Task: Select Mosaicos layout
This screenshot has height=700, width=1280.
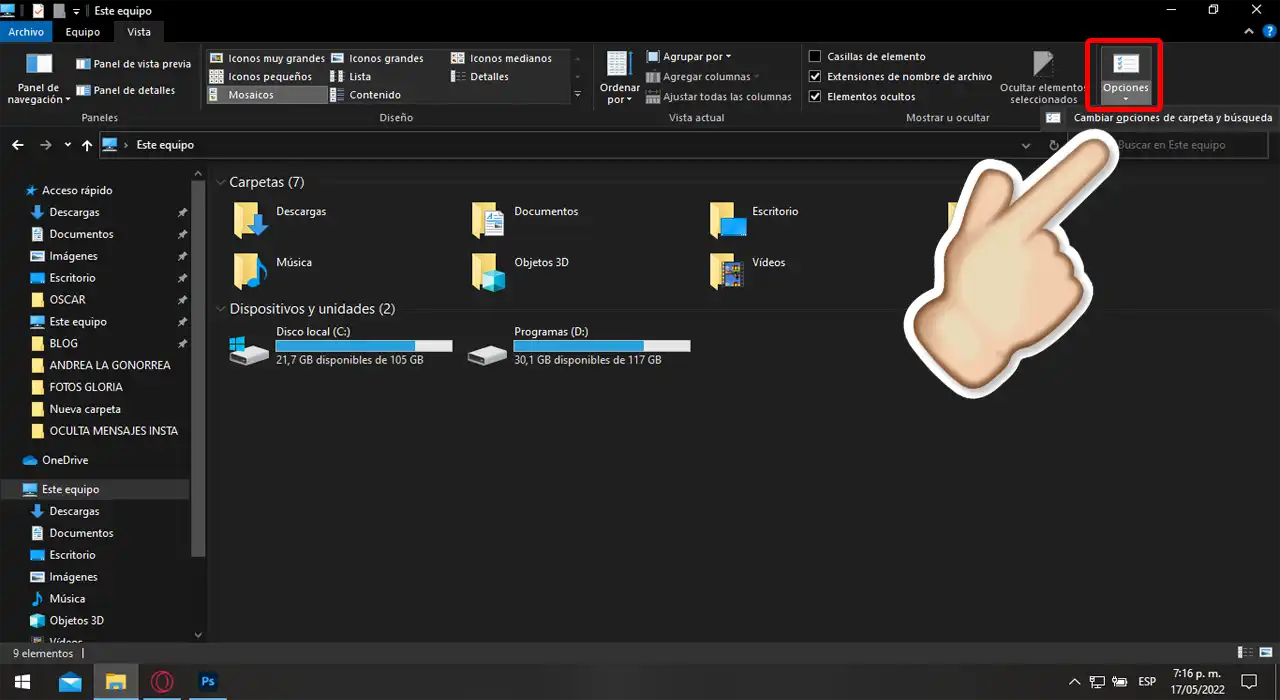Action: (267, 95)
